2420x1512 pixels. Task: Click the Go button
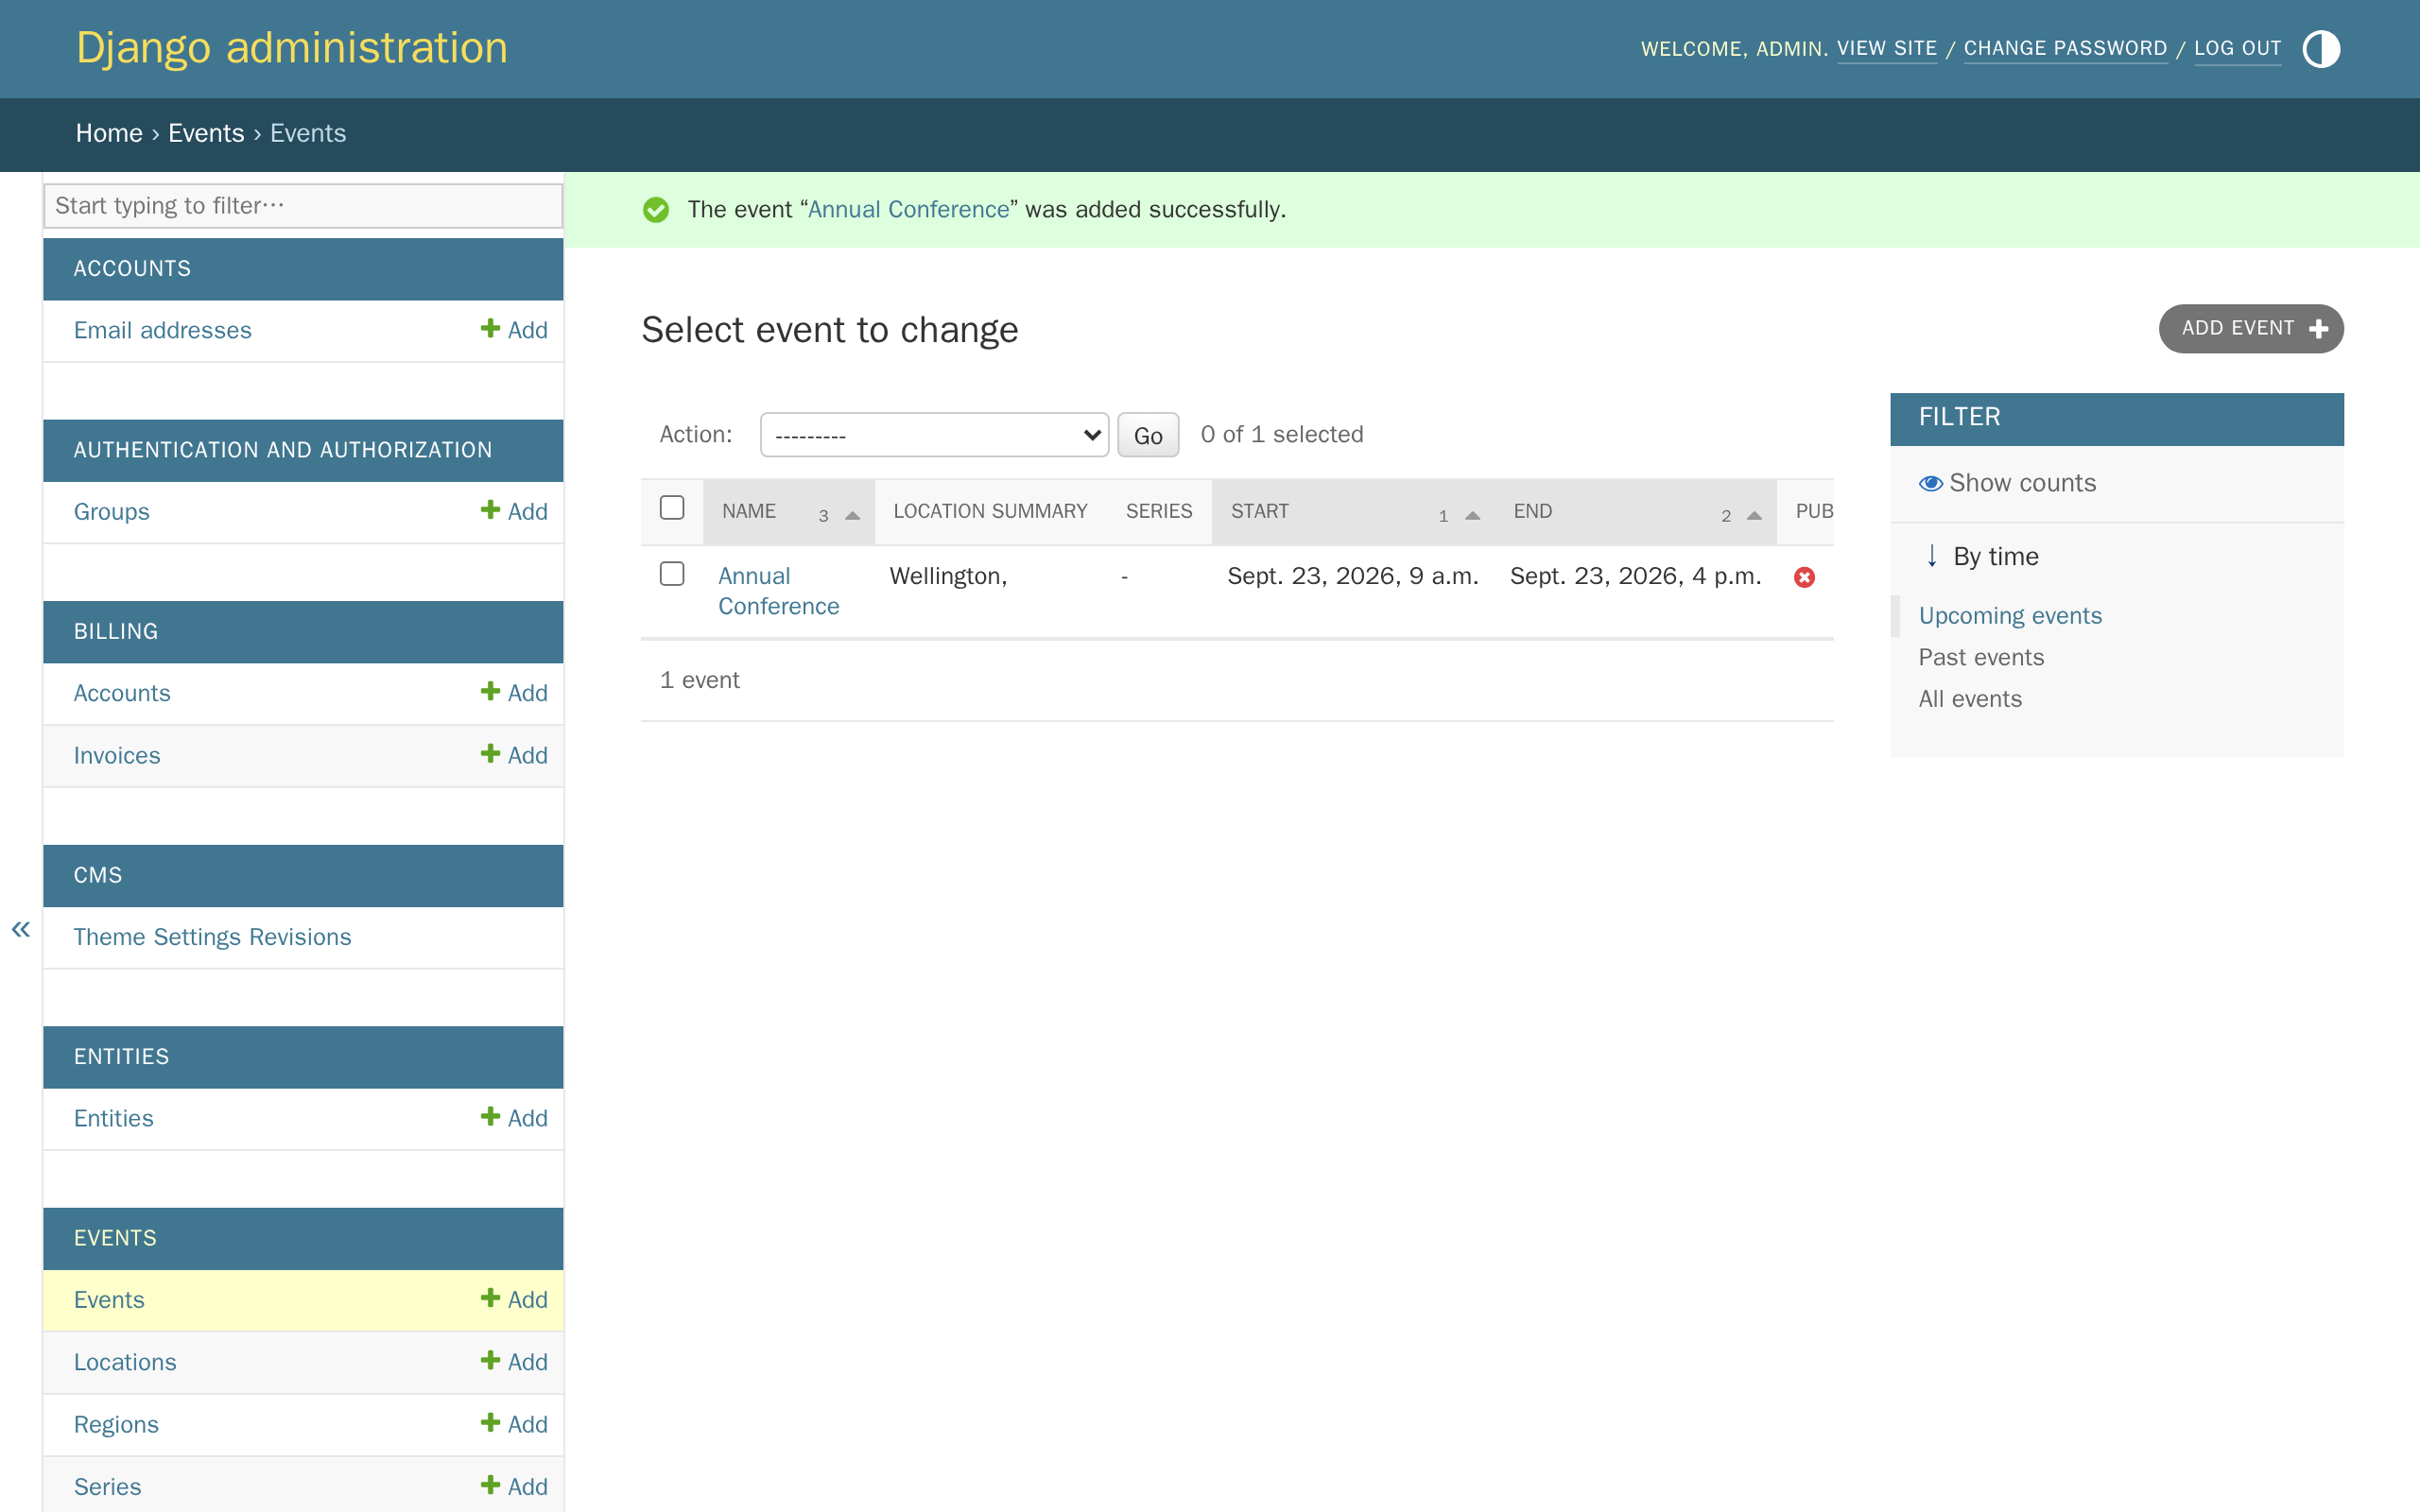pyautogui.click(x=1148, y=435)
